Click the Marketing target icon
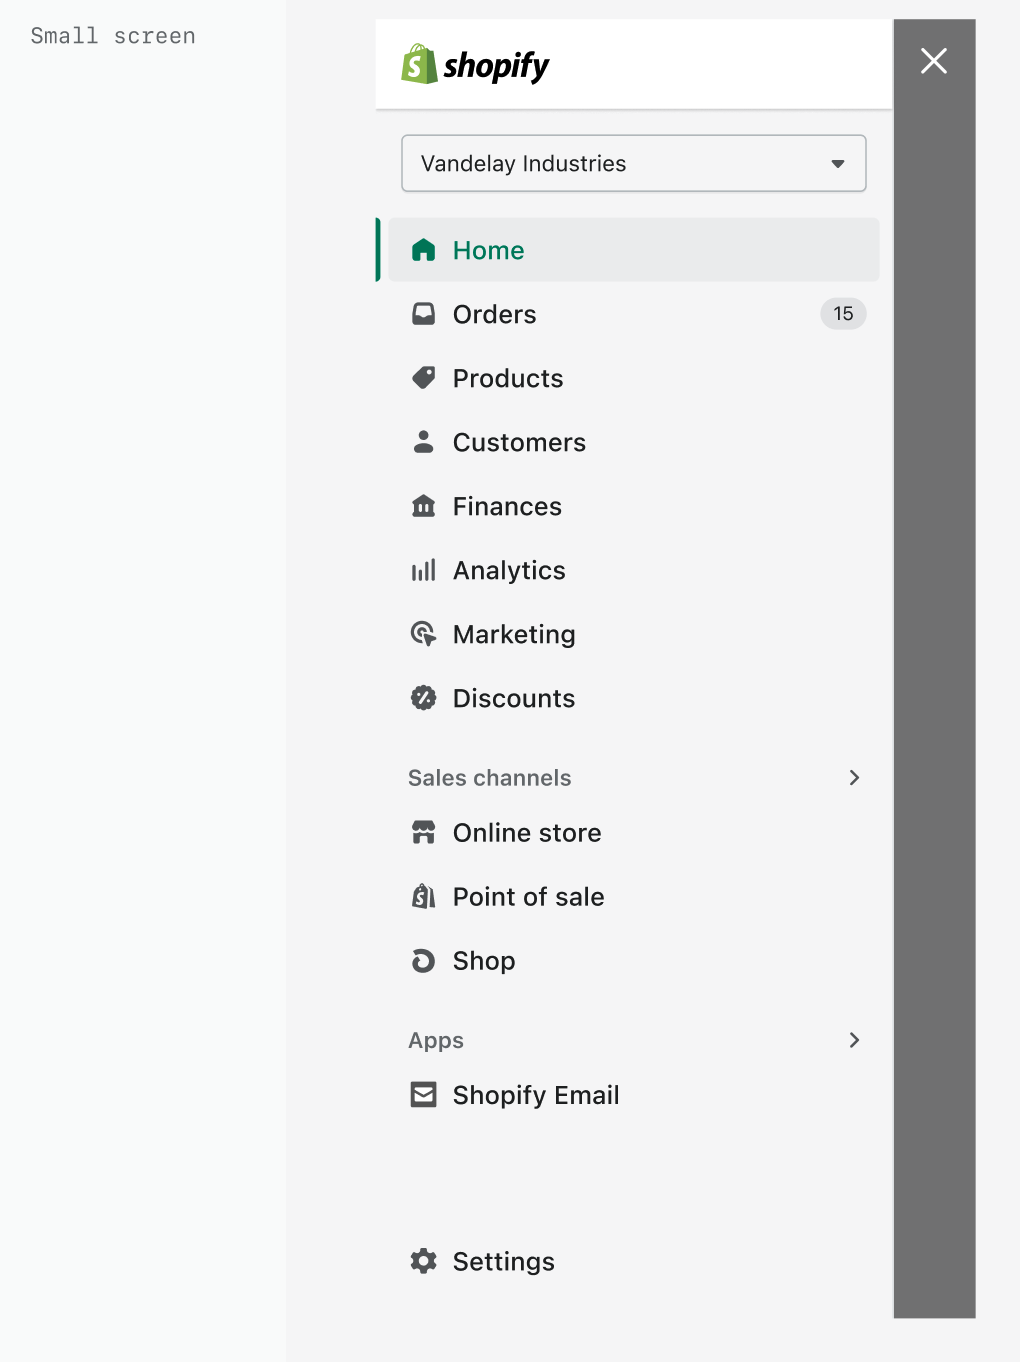 tap(424, 634)
